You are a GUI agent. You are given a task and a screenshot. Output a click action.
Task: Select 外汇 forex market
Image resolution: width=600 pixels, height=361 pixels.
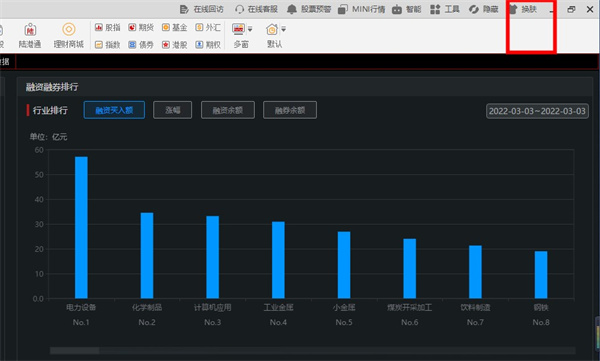coord(208,27)
